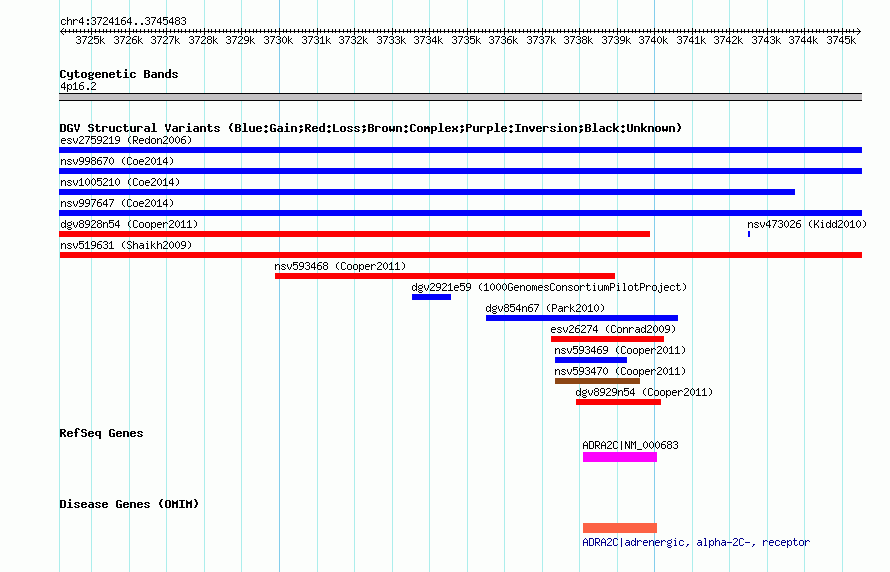This screenshot has height=572, width=890.
Task: Select the red bar under esv26274
Action: point(607,339)
